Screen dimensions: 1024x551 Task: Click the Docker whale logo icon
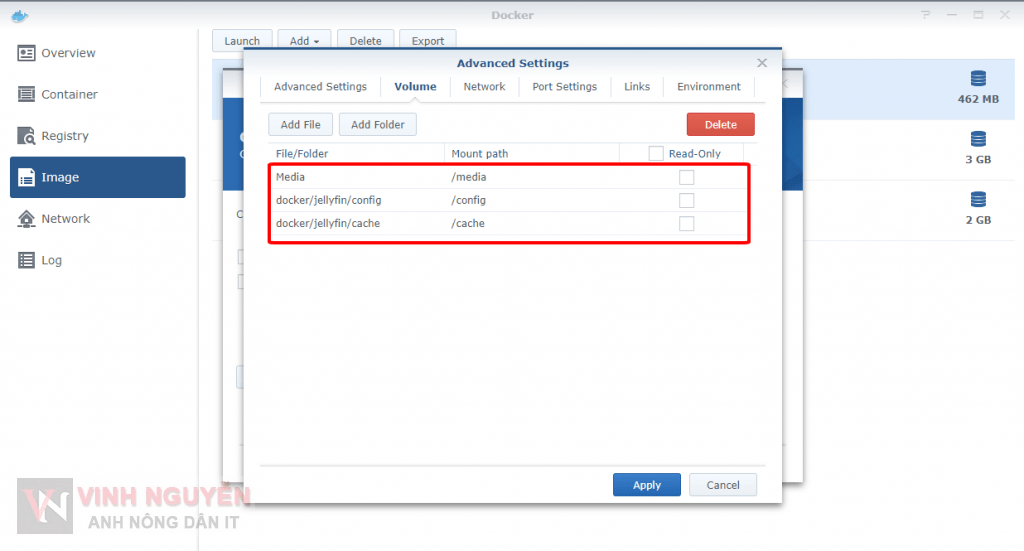(13, 15)
